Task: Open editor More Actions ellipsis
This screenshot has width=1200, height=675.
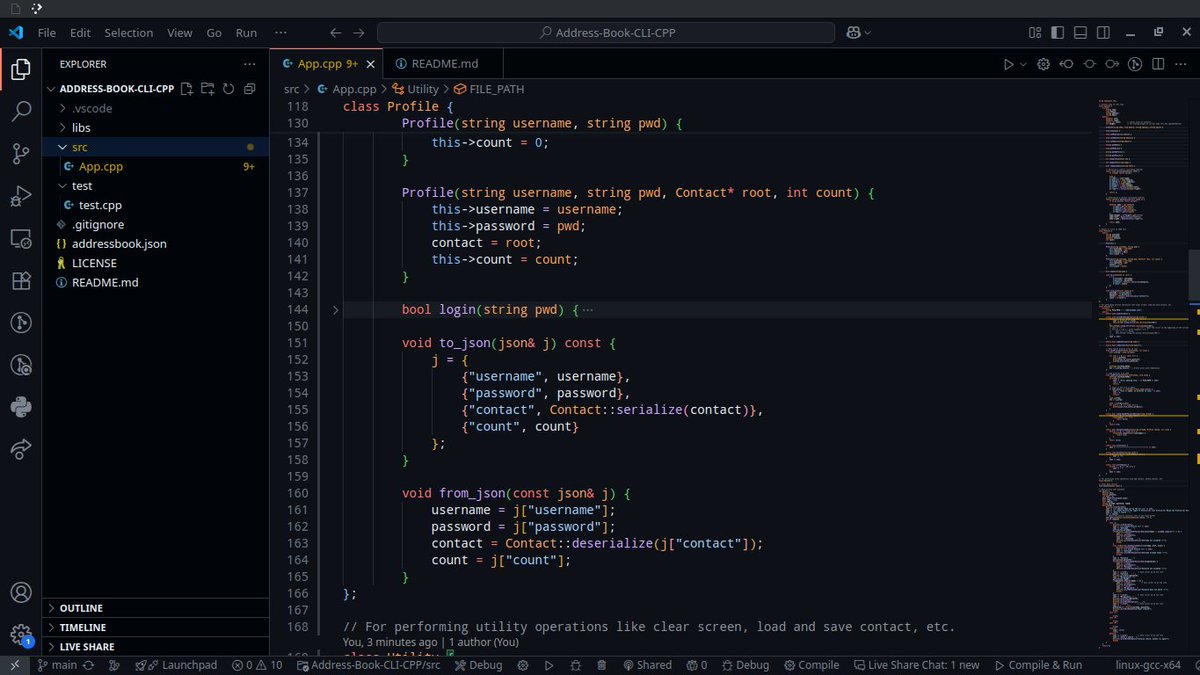Action: pyautogui.click(x=1181, y=64)
